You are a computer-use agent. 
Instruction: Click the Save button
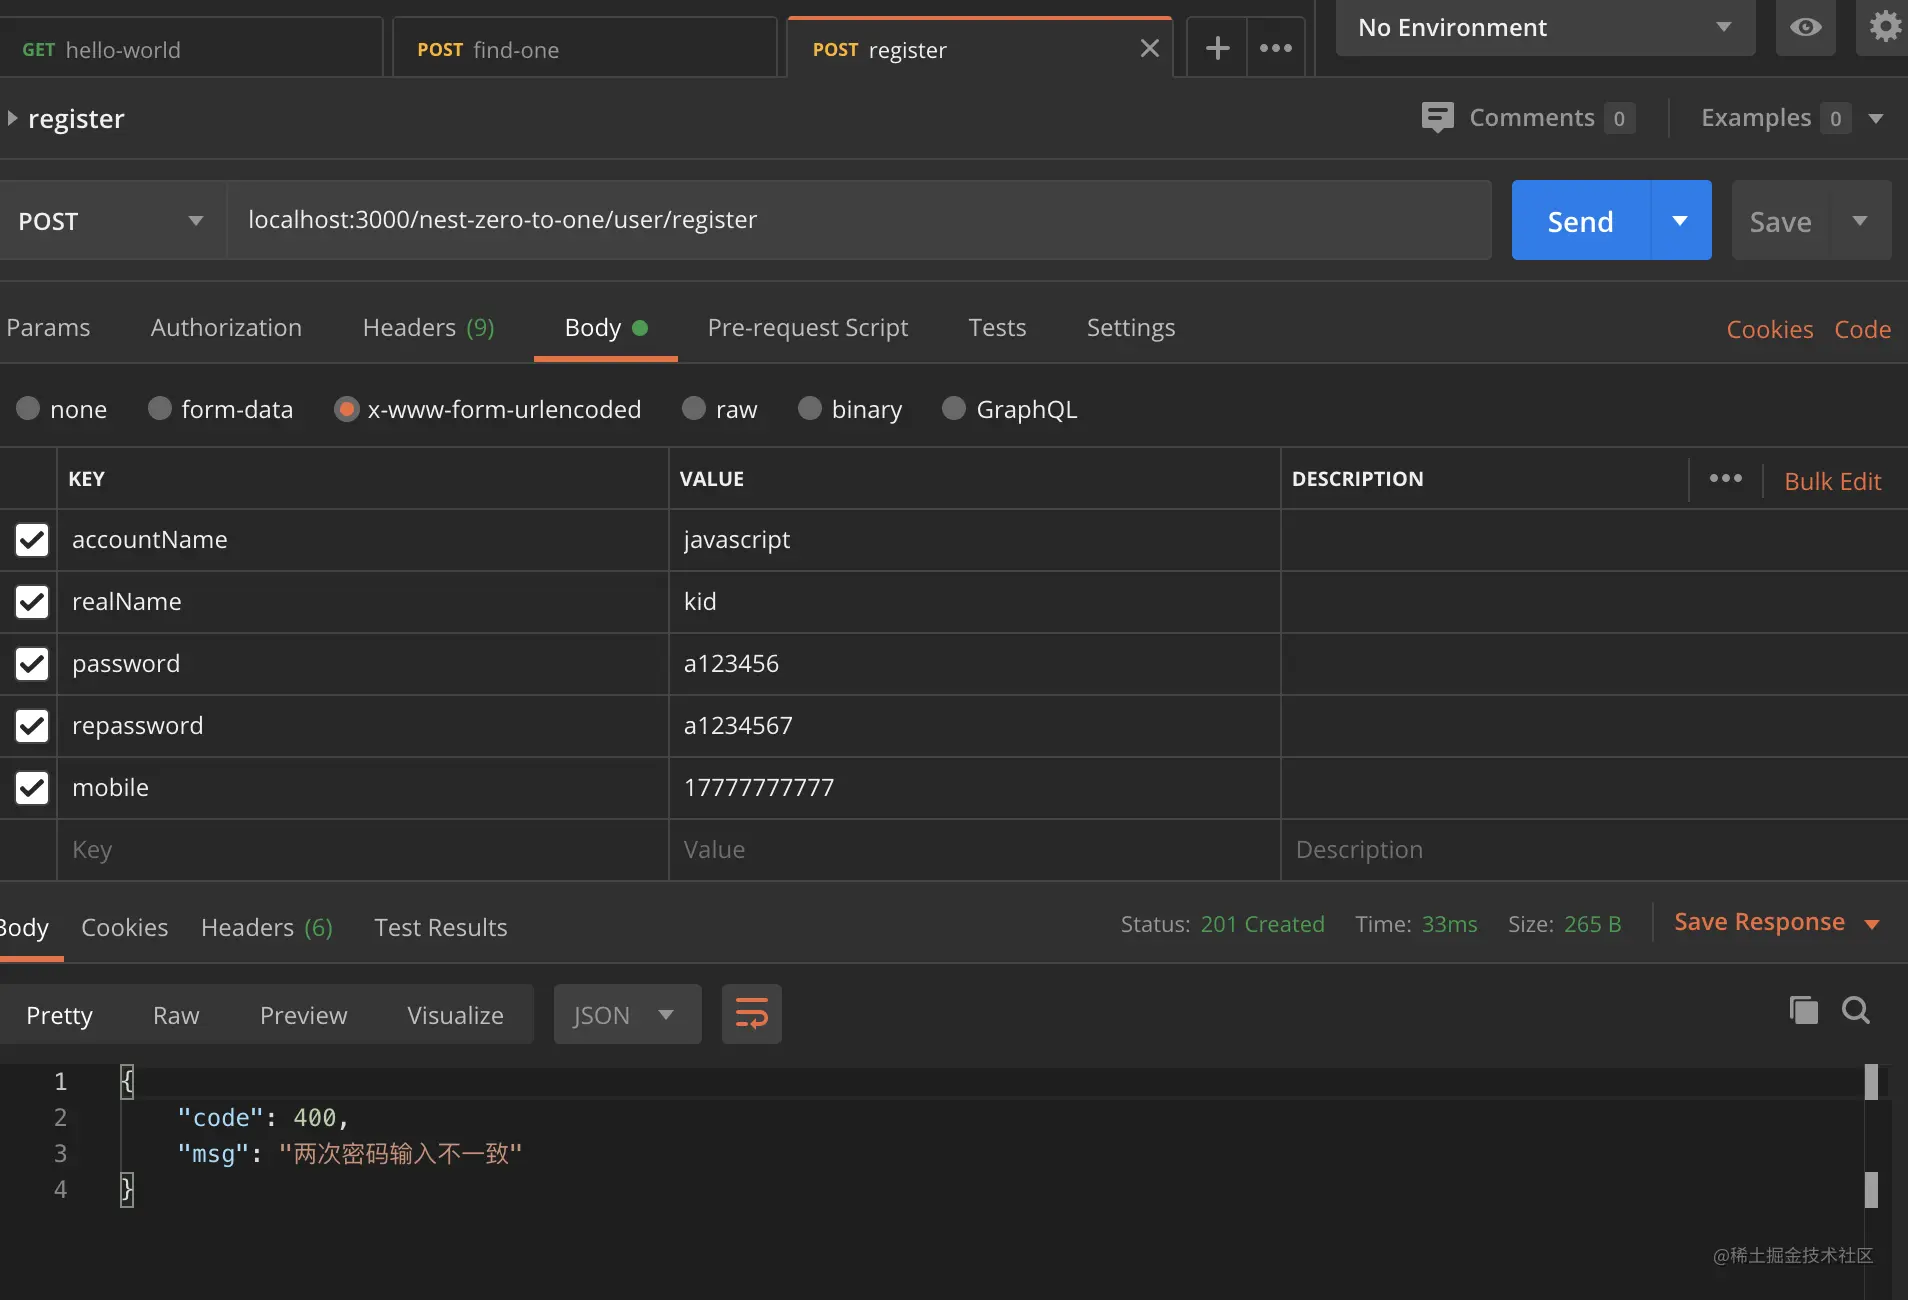click(x=1780, y=220)
